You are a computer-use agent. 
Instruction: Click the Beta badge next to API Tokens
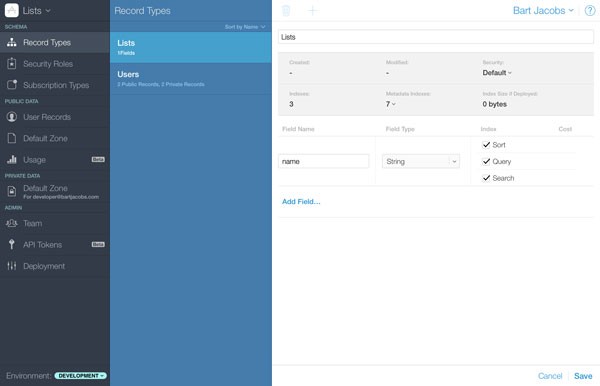point(98,244)
